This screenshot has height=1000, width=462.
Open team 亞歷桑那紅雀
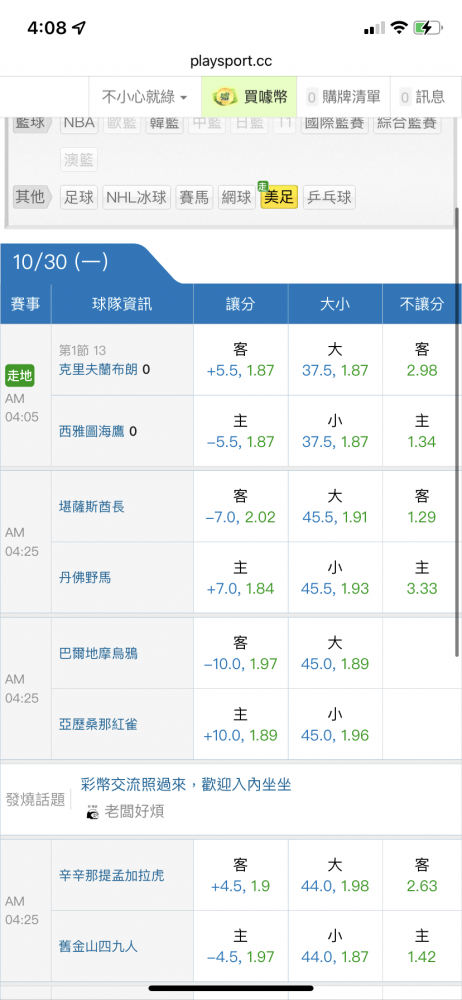pyautogui.click(x=98, y=724)
